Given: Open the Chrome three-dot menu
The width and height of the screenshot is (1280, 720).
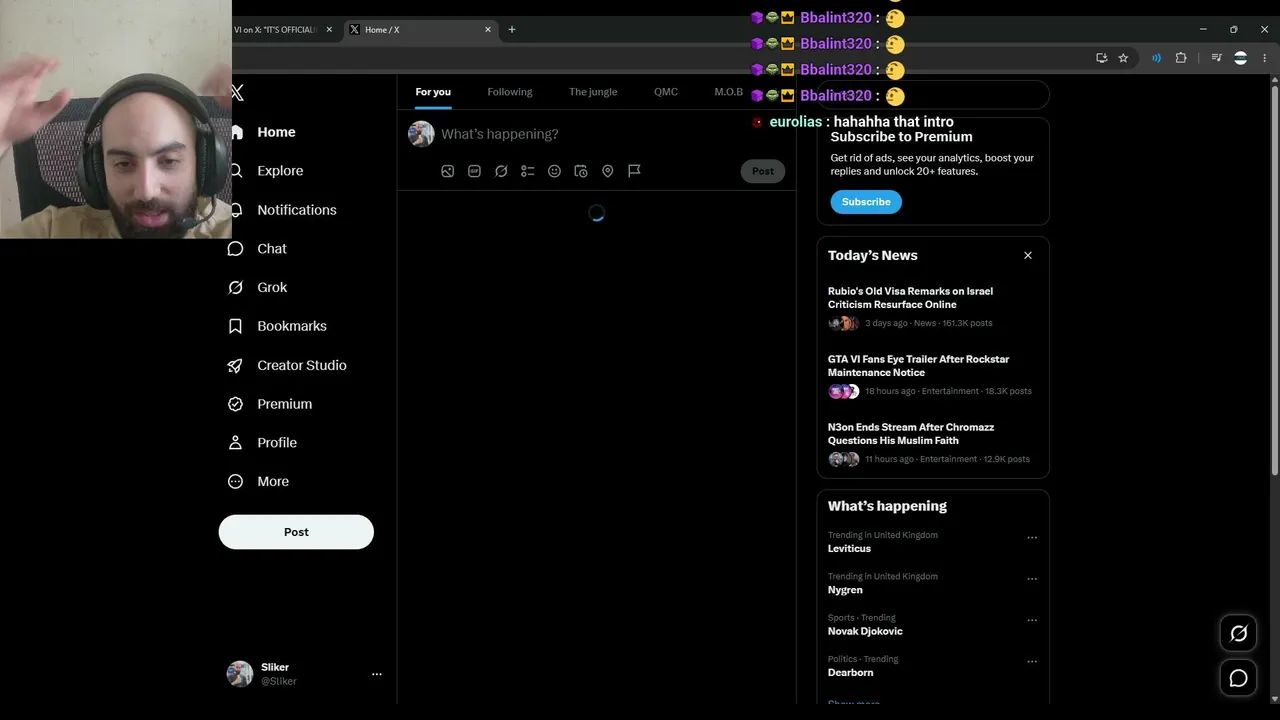Looking at the screenshot, I should pyautogui.click(x=1264, y=58).
